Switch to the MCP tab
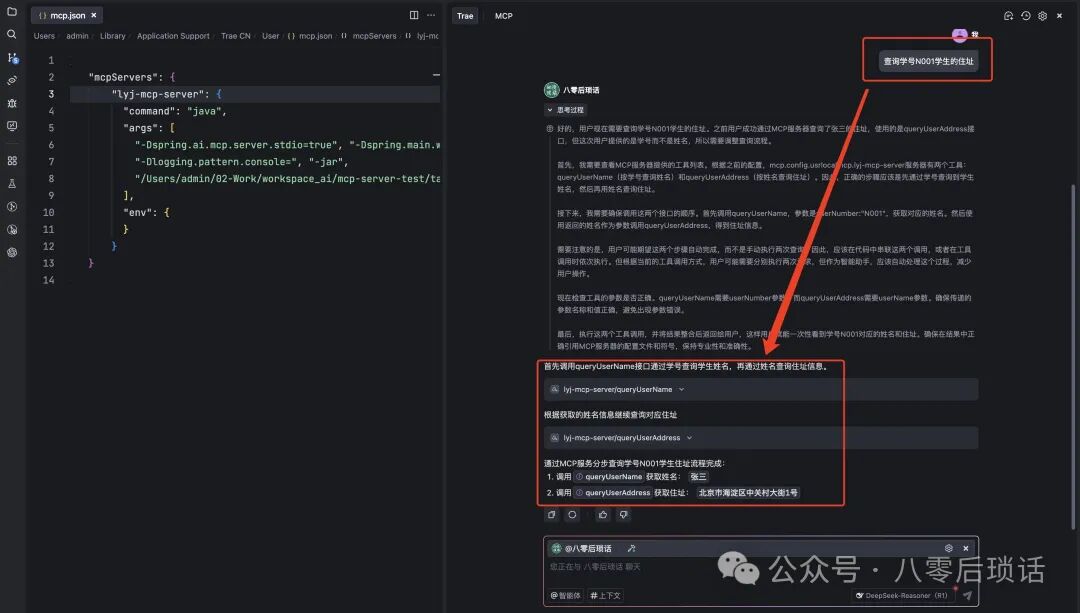The image size is (1080, 613). click(503, 15)
